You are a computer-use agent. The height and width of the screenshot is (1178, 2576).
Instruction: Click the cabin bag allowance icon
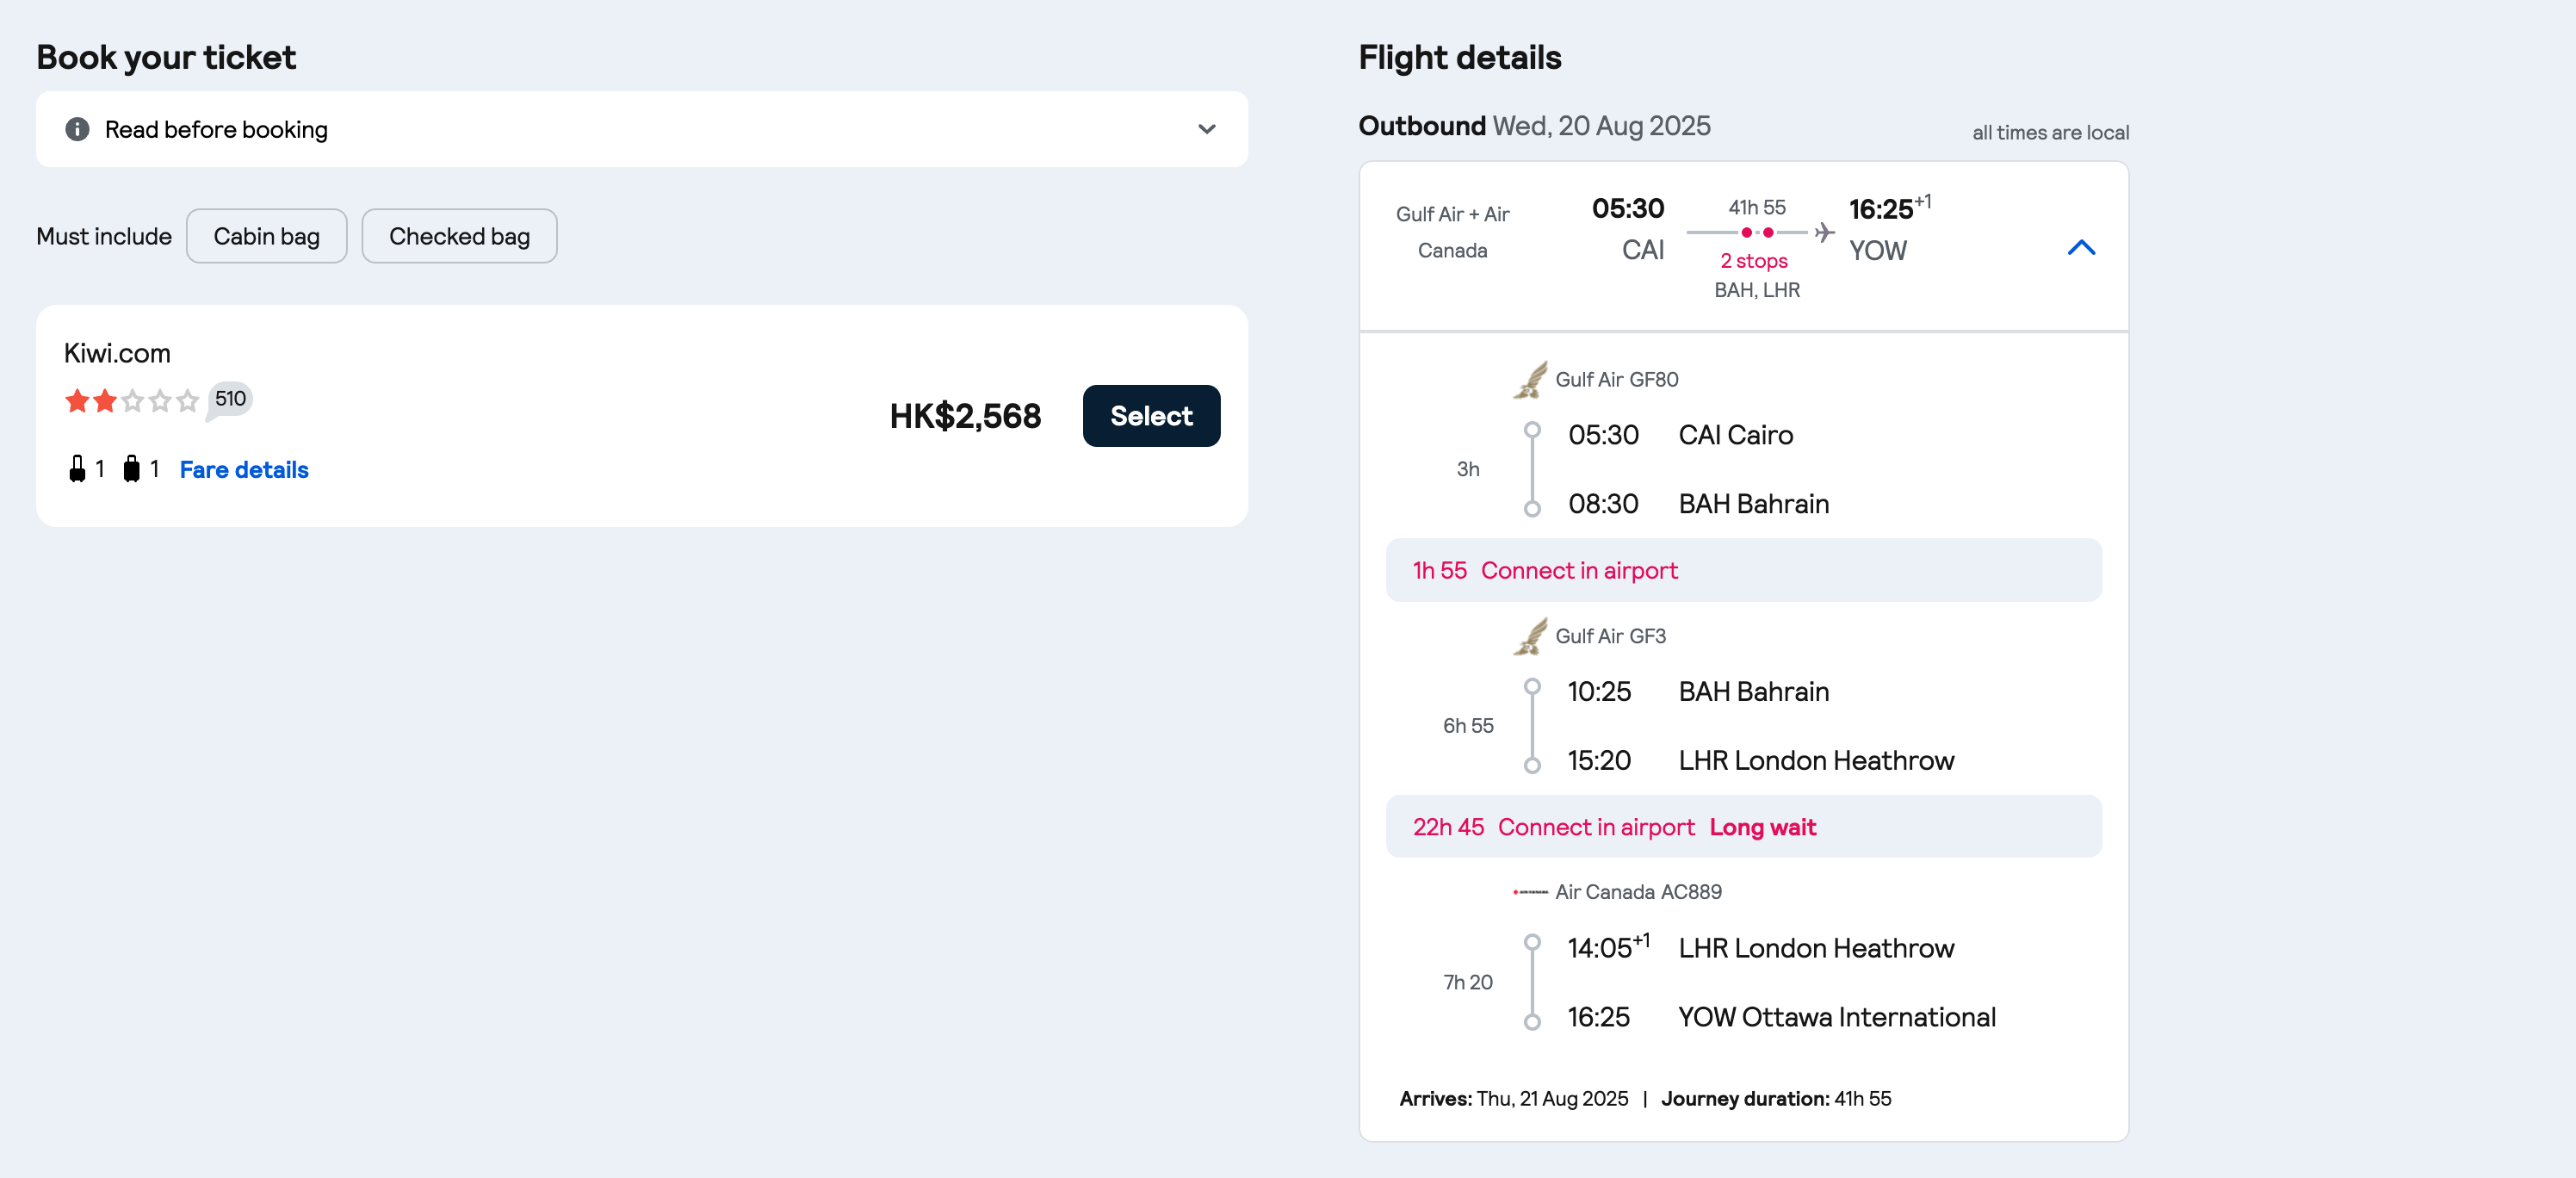coord(77,469)
